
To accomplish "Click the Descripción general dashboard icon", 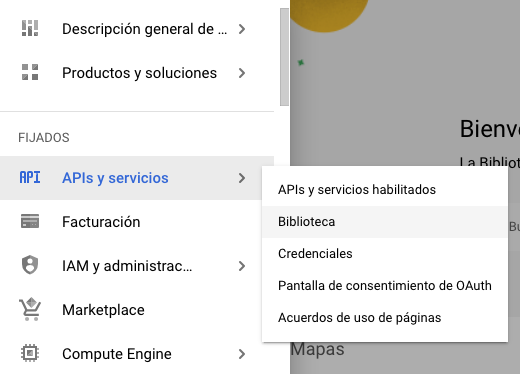I will [30, 28].
